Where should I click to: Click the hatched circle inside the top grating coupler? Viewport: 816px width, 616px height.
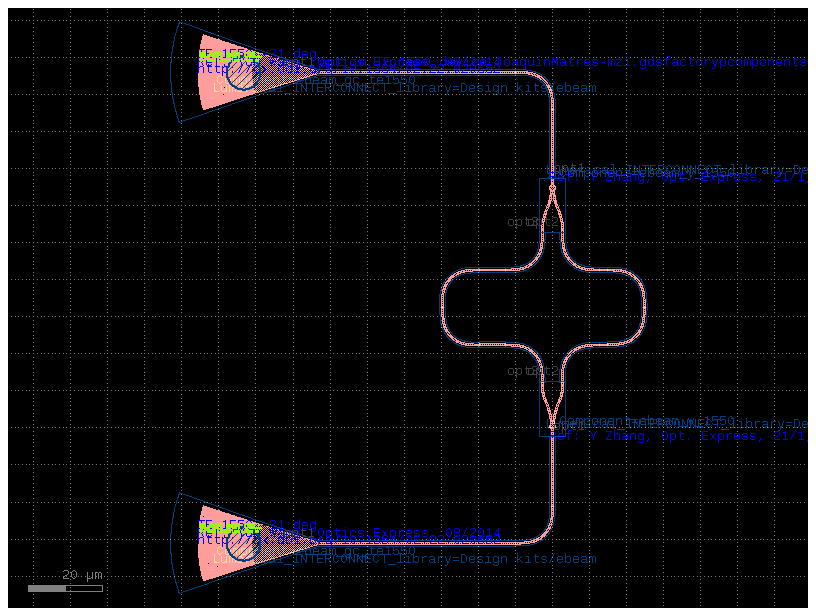tap(243, 75)
